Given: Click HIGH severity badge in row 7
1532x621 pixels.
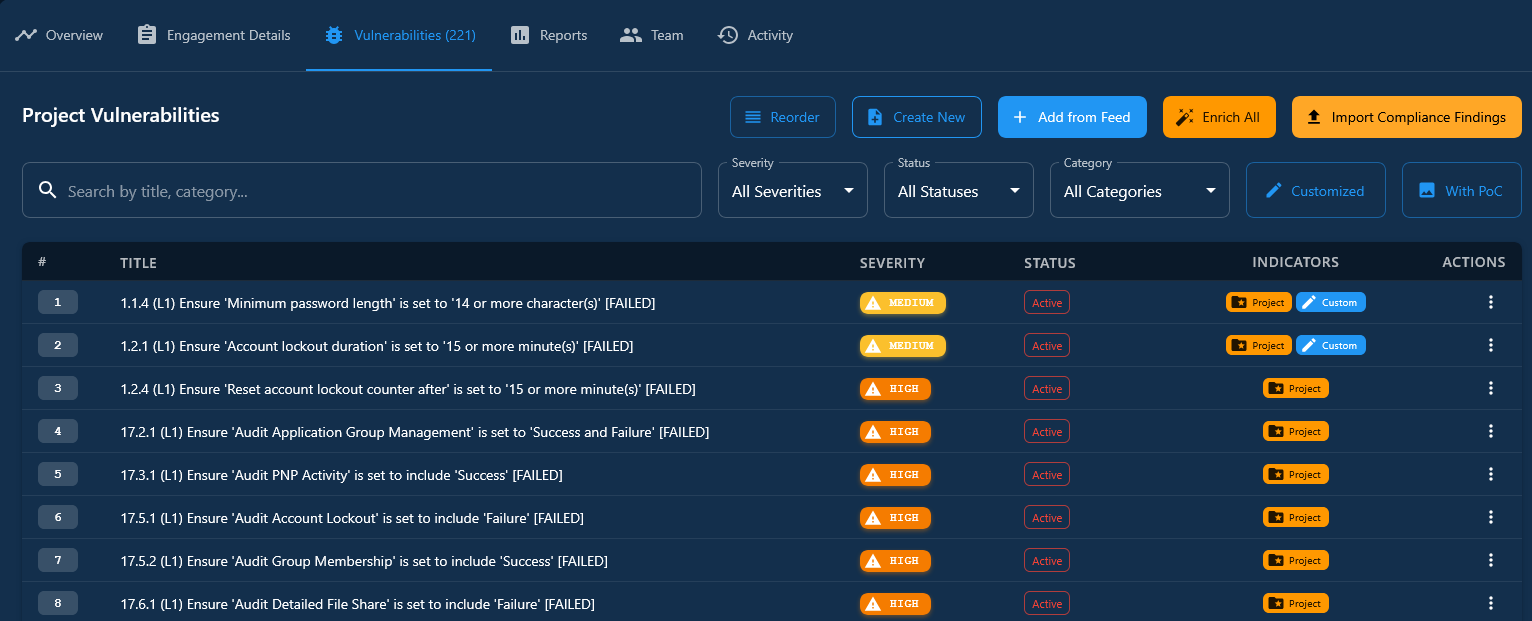Looking at the screenshot, I should click(895, 560).
